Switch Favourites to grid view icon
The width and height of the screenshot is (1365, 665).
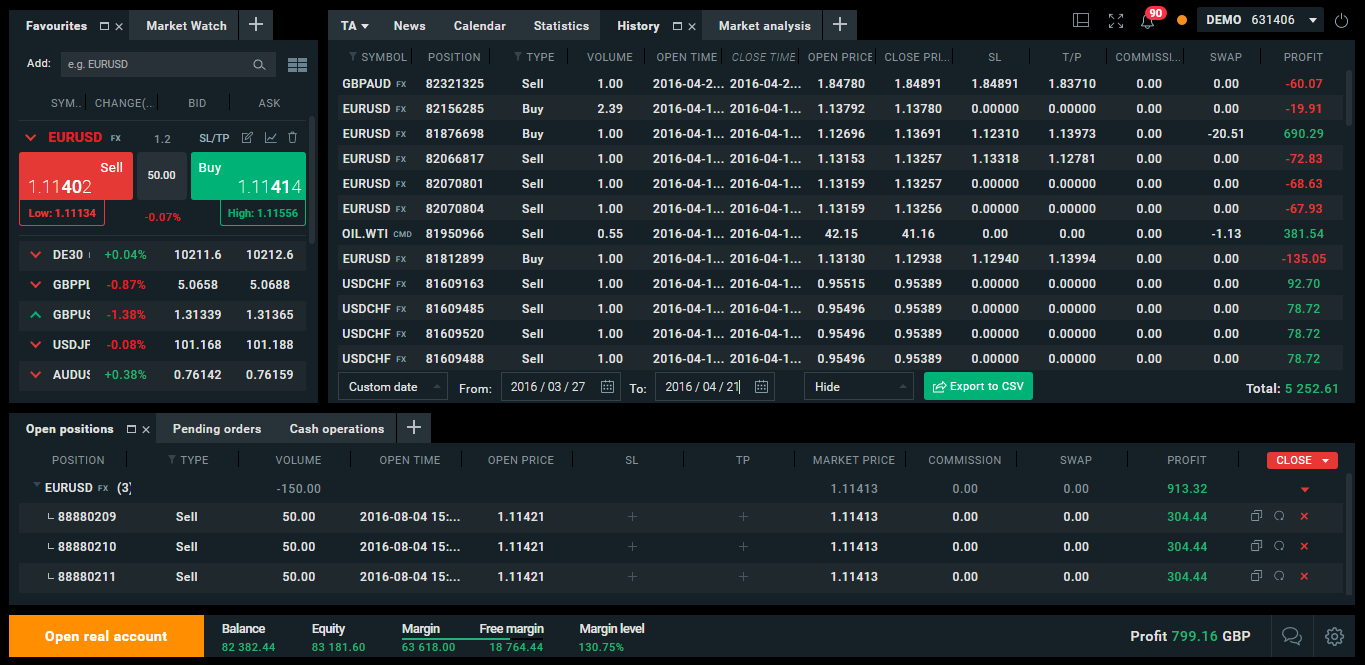(296, 65)
